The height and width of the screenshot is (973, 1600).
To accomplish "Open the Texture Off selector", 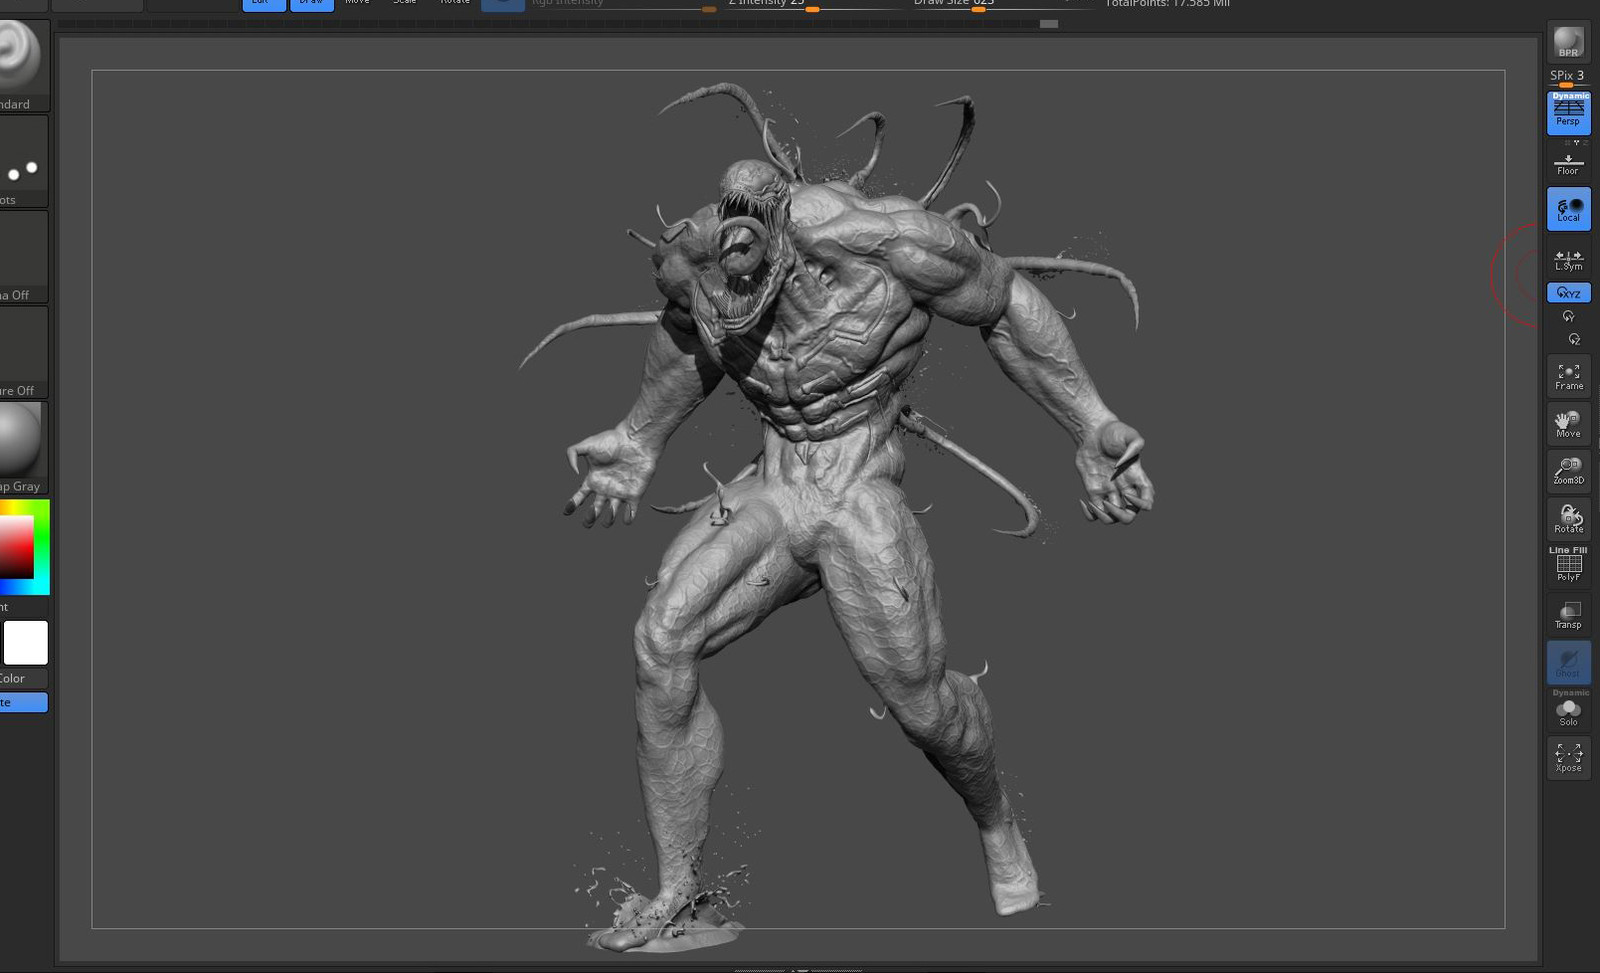I will click(22, 353).
